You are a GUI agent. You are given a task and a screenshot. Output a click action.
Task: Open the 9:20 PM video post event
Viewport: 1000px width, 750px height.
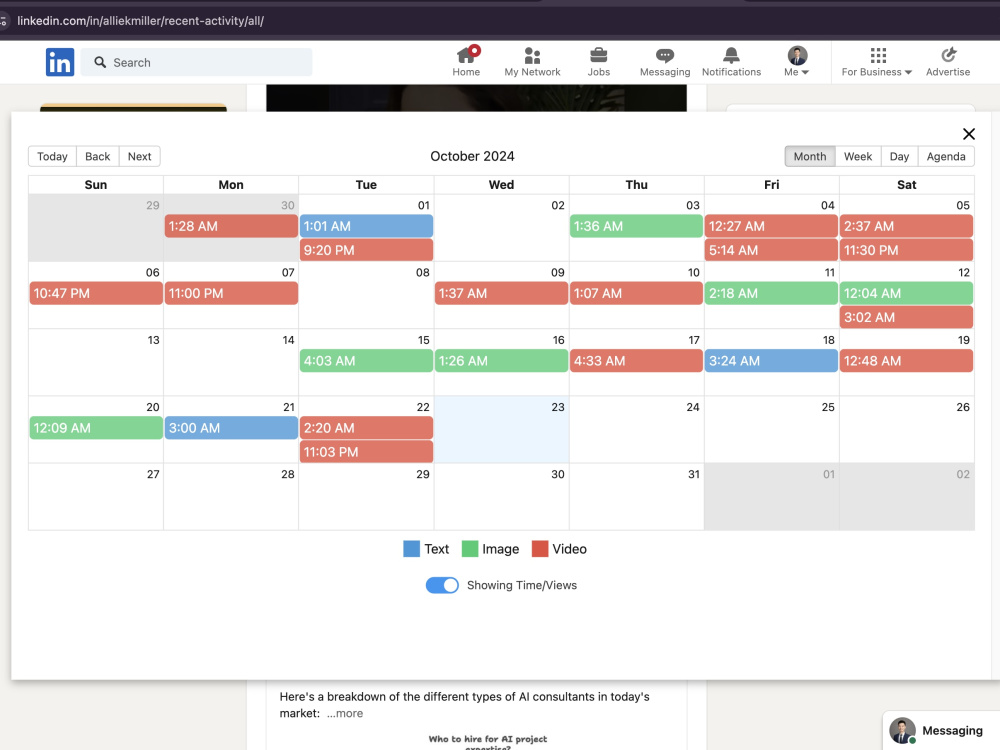point(366,250)
